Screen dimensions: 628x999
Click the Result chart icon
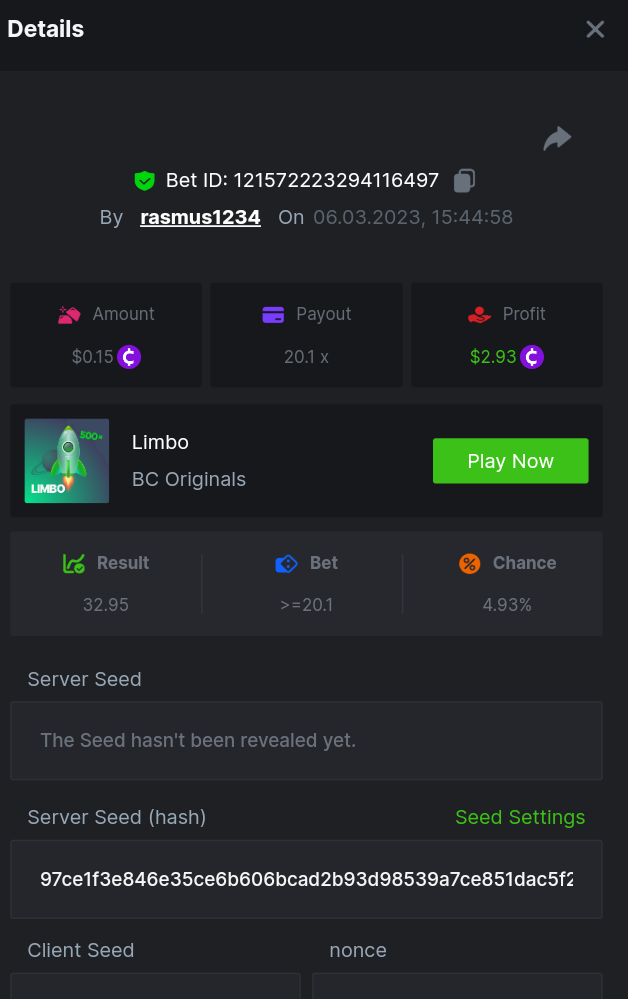click(x=74, y=563)
